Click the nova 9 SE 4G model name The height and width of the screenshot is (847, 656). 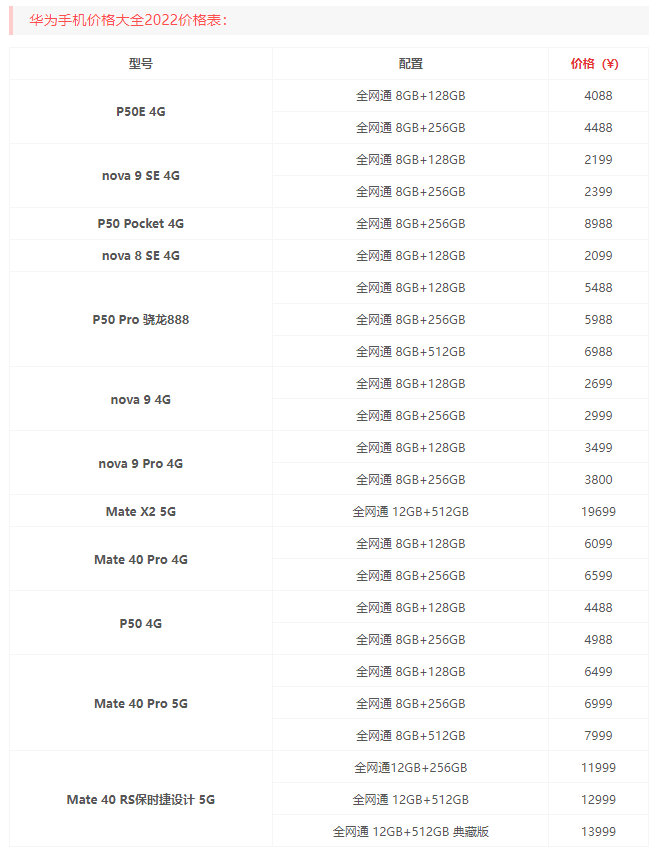click(x=141, y=176)
